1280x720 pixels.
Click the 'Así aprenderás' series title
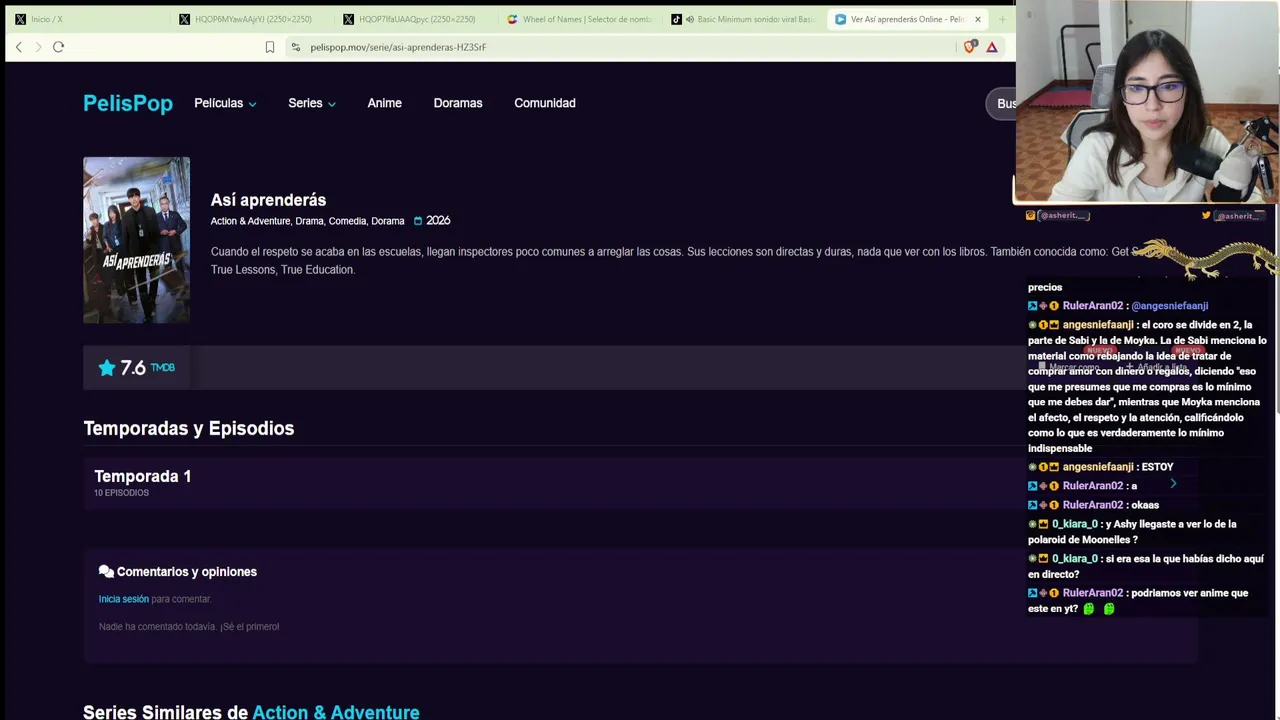(268, 200)
